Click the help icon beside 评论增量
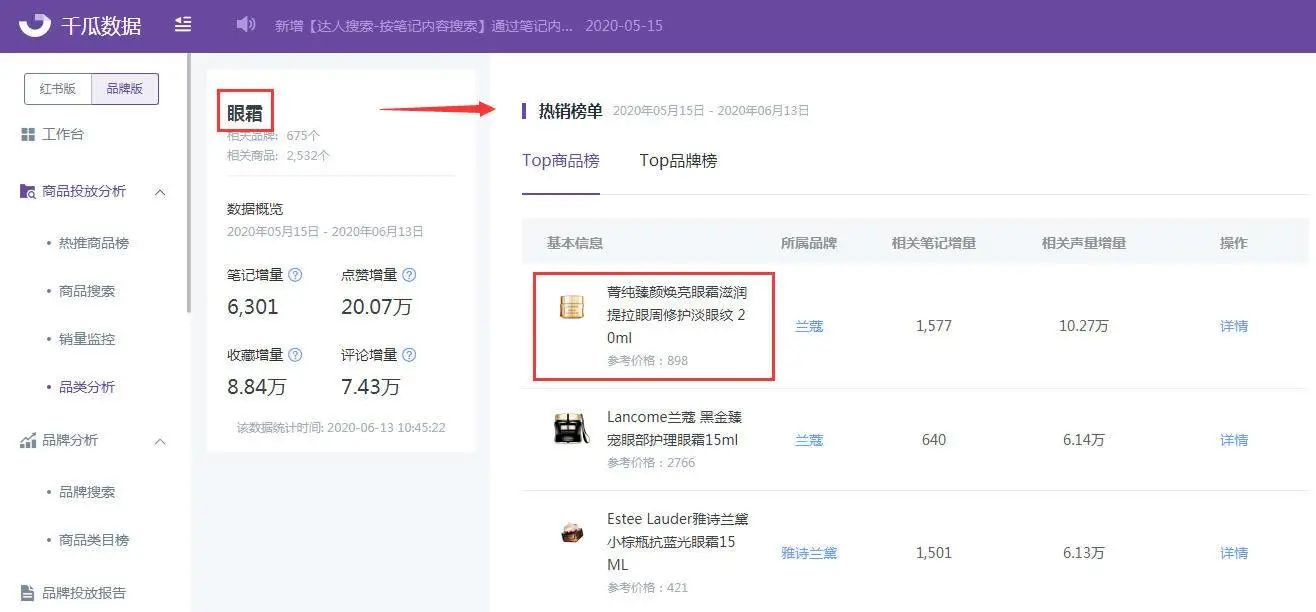This screenshot has width=1316, height=612. click(x=409, y=355)
